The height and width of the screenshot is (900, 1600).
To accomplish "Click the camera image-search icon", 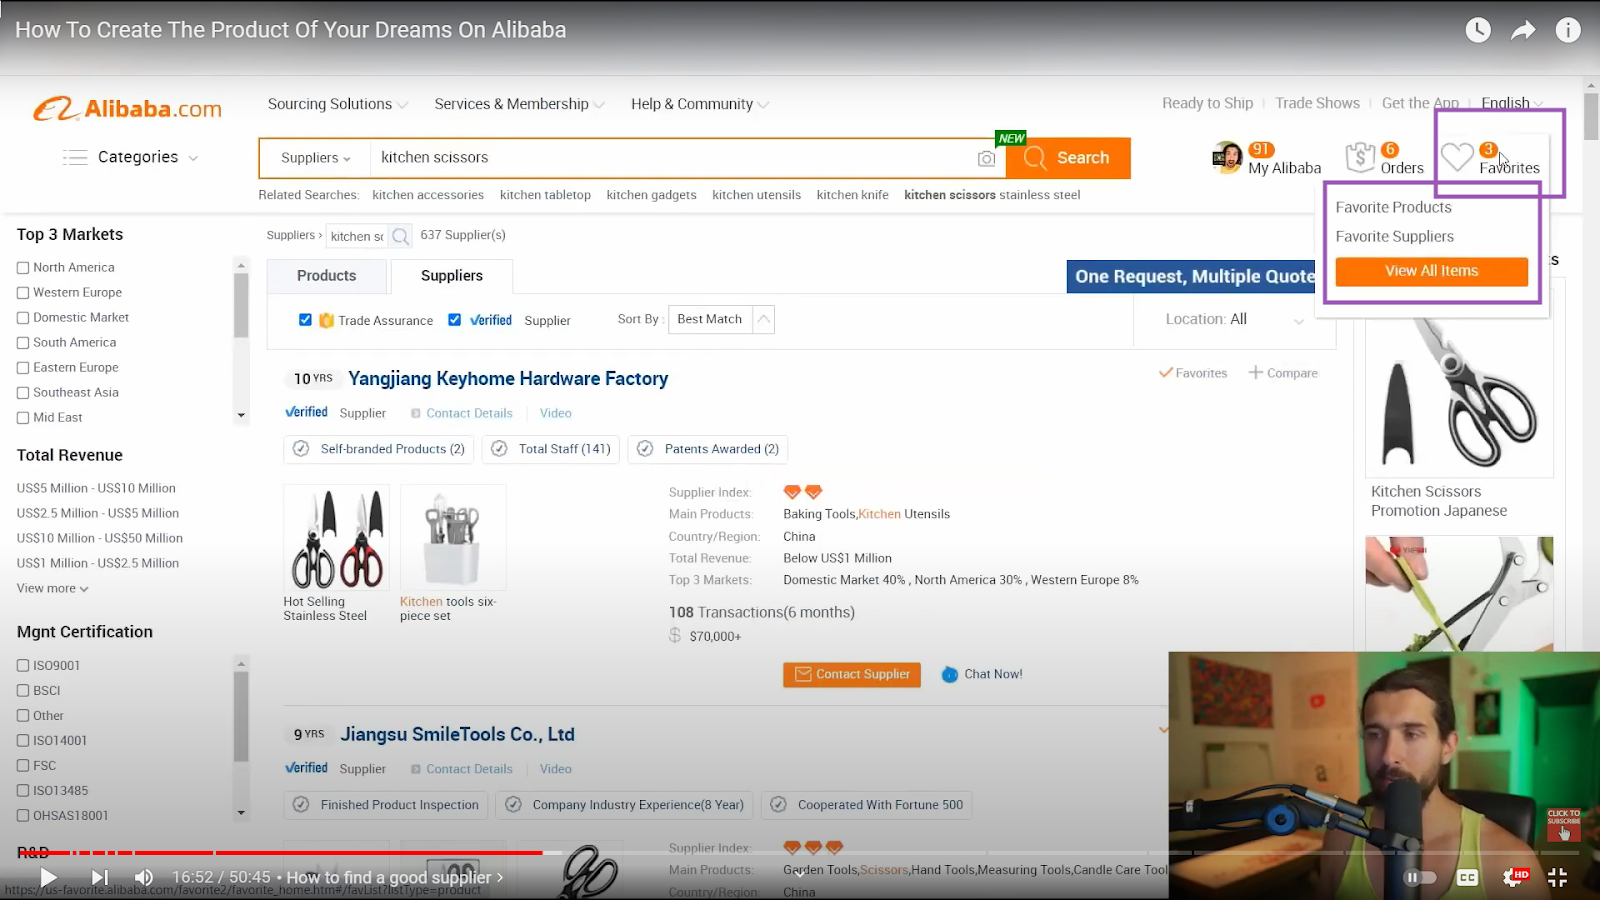I will click(986, 158).
